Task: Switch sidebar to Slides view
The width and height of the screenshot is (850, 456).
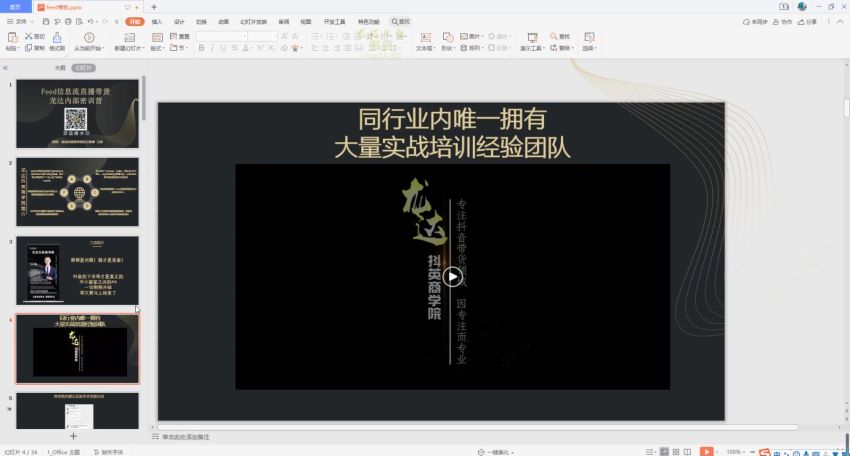Action: 83,68
